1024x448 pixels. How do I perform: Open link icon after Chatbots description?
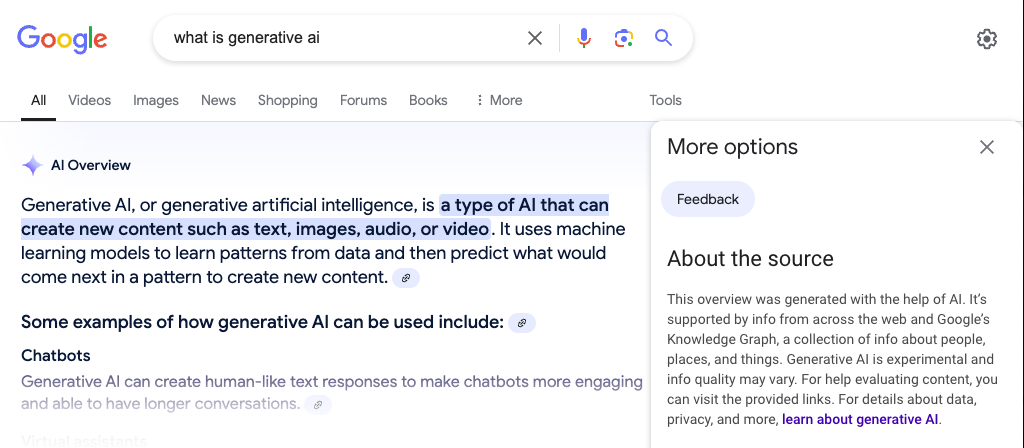tap(318, 405)
